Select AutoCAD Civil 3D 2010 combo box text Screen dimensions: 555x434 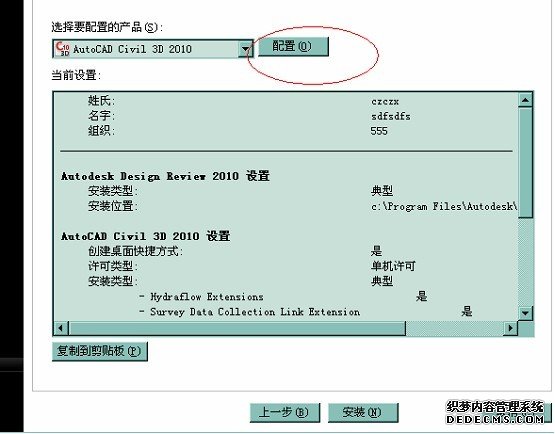(x=132, y=49)
